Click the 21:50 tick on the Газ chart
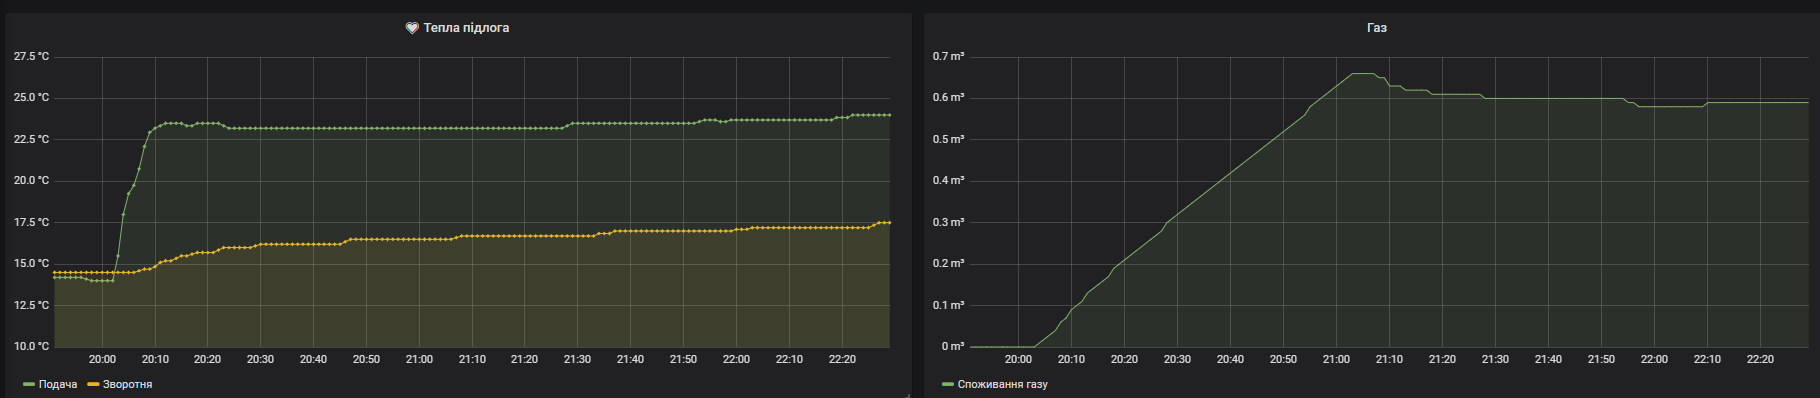Image resolution: width=1820 pixels, height=398 pixels. click(1601, 359)
